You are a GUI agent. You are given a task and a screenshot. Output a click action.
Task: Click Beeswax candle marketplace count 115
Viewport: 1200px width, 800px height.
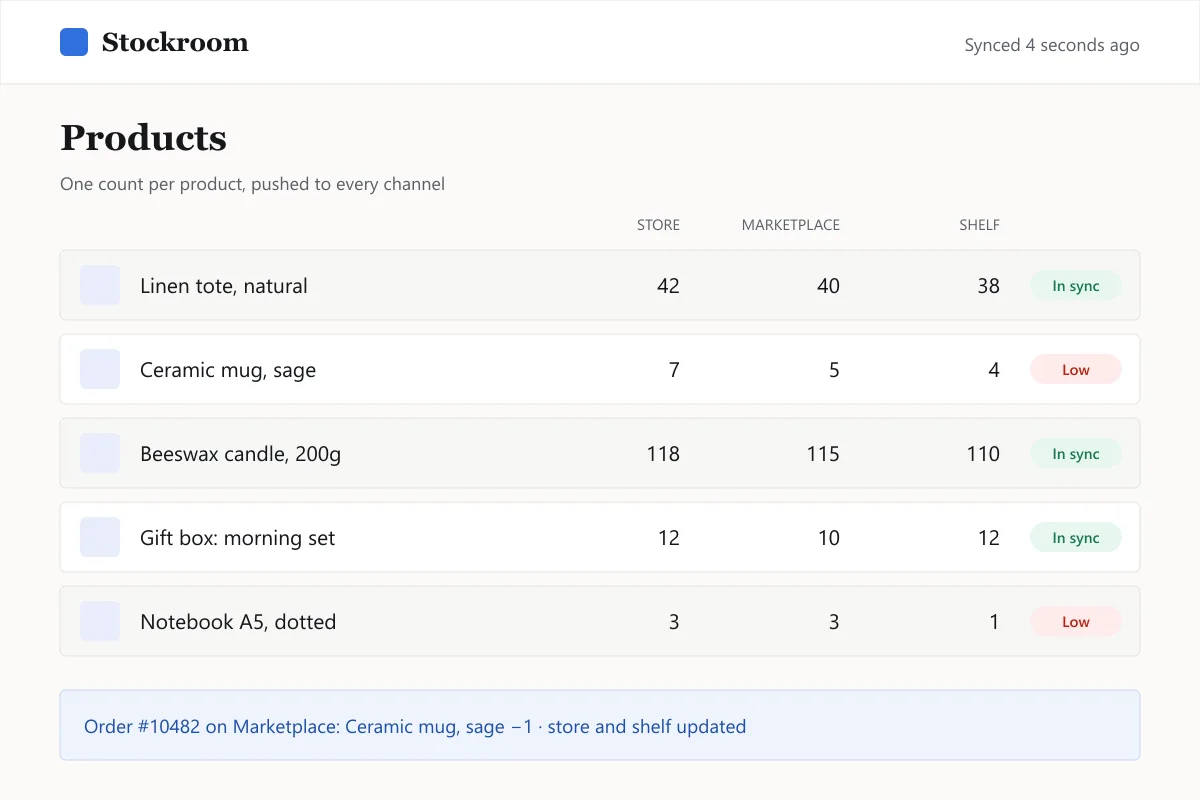click(x=823, y=454)
